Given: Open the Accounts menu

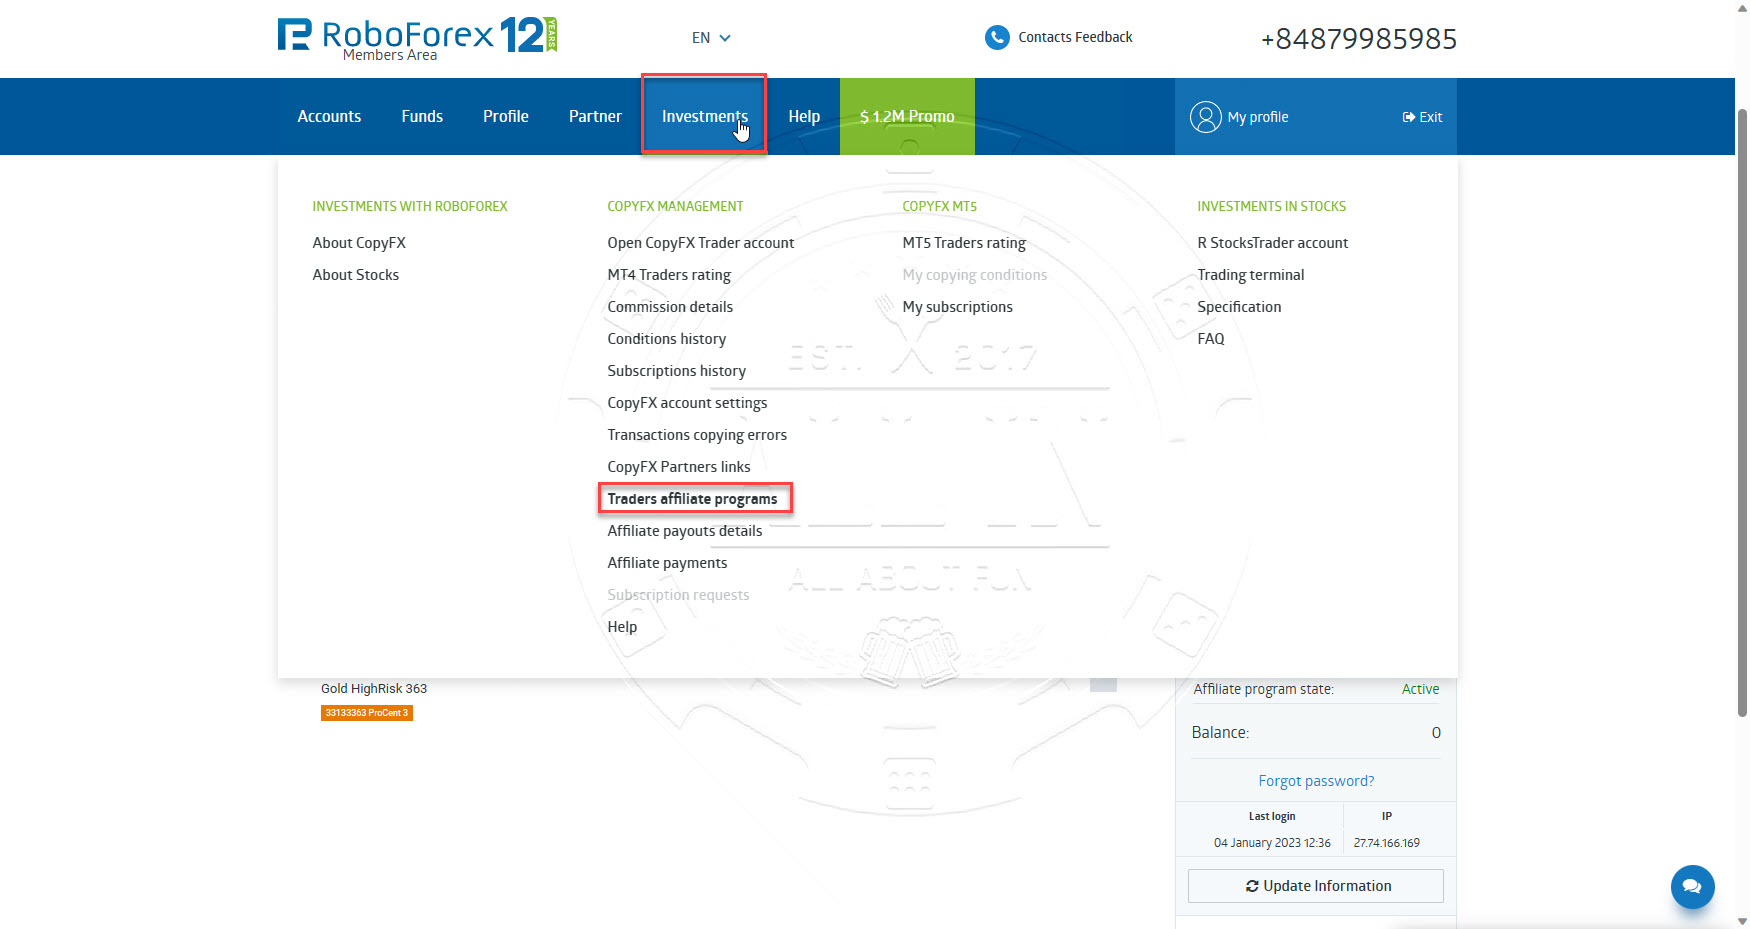Looking at the screenshot, I should tap(329, 116).
